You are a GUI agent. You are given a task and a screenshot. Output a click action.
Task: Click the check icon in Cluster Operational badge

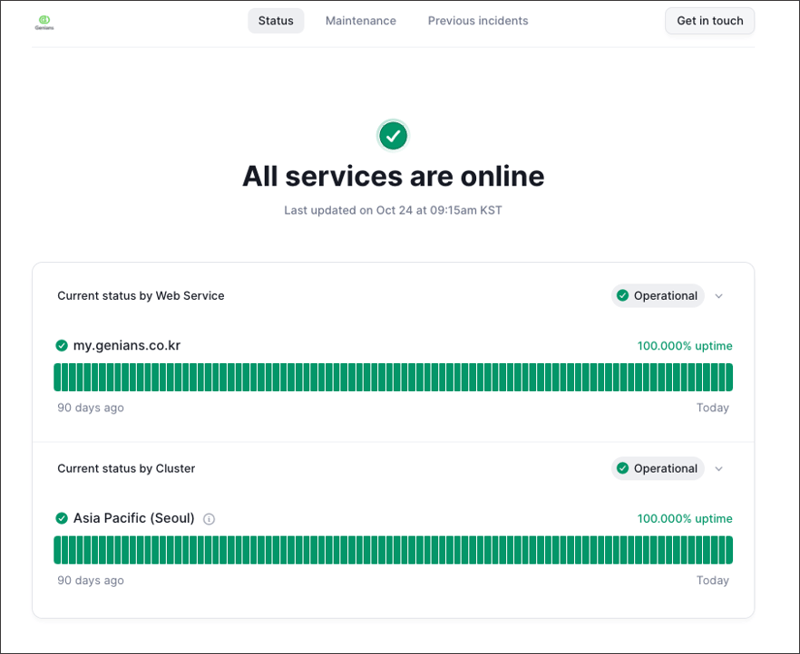click(x=622, y=468)
